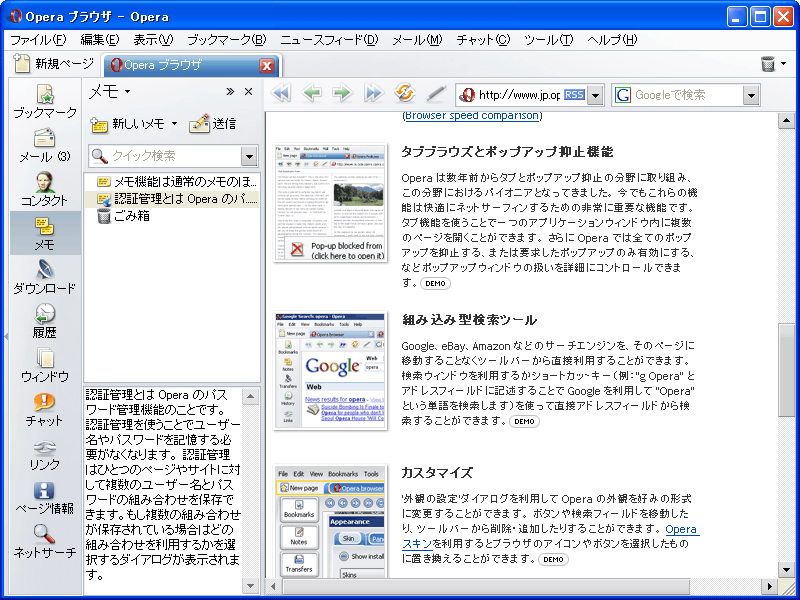Open the address bar dropdown arrow
This screenshot has height=600, width=800.
click(x=595, y=95)
